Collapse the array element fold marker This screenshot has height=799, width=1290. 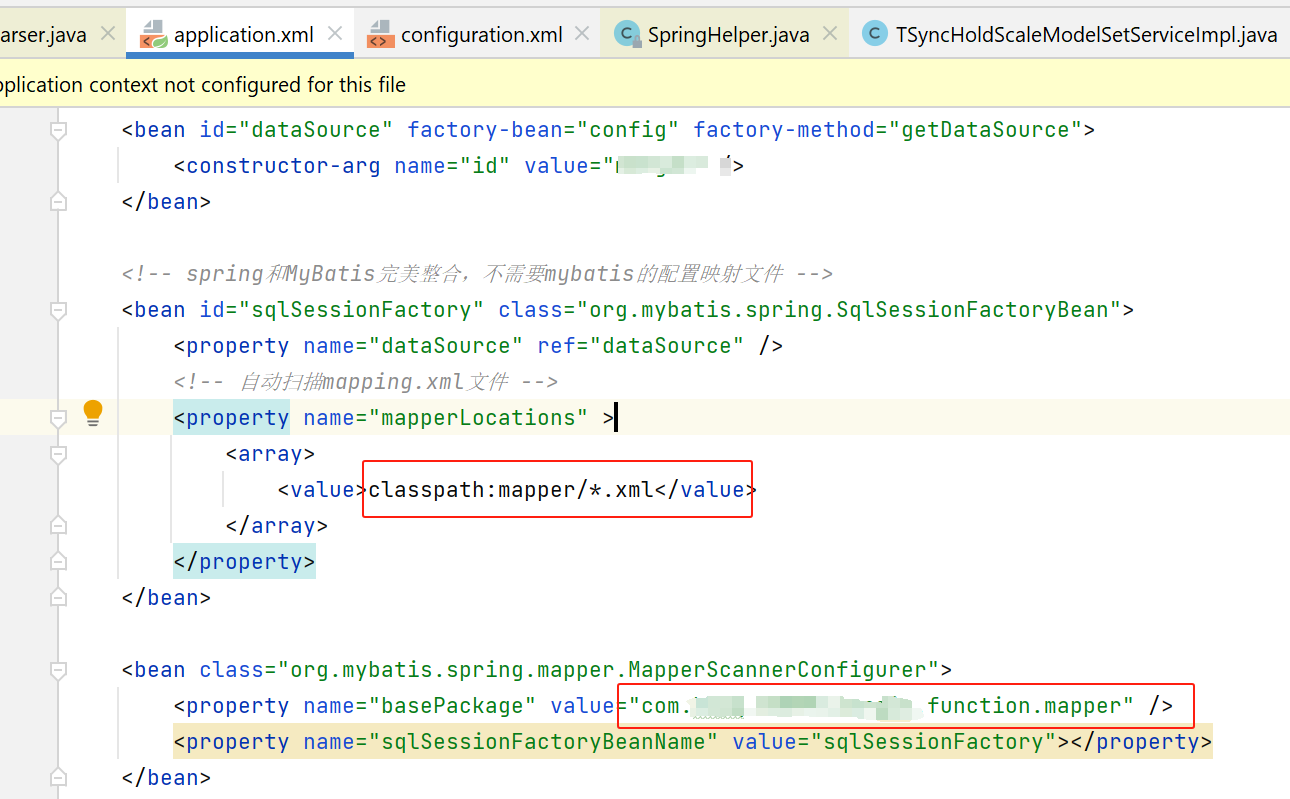pyautogui.click(x=58, y=454)
